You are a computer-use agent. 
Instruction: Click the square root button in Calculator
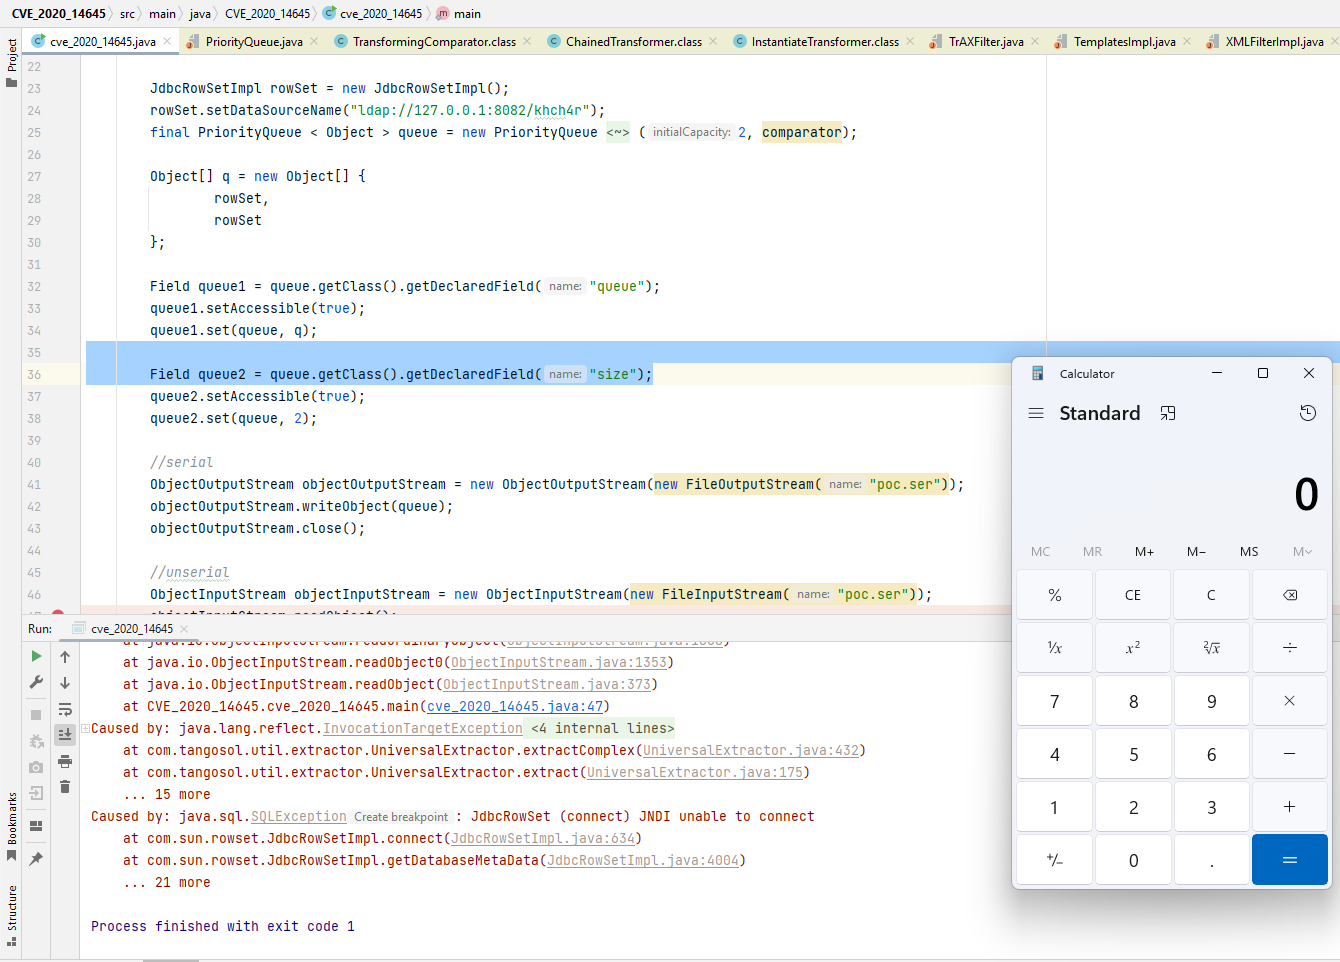1211,648
